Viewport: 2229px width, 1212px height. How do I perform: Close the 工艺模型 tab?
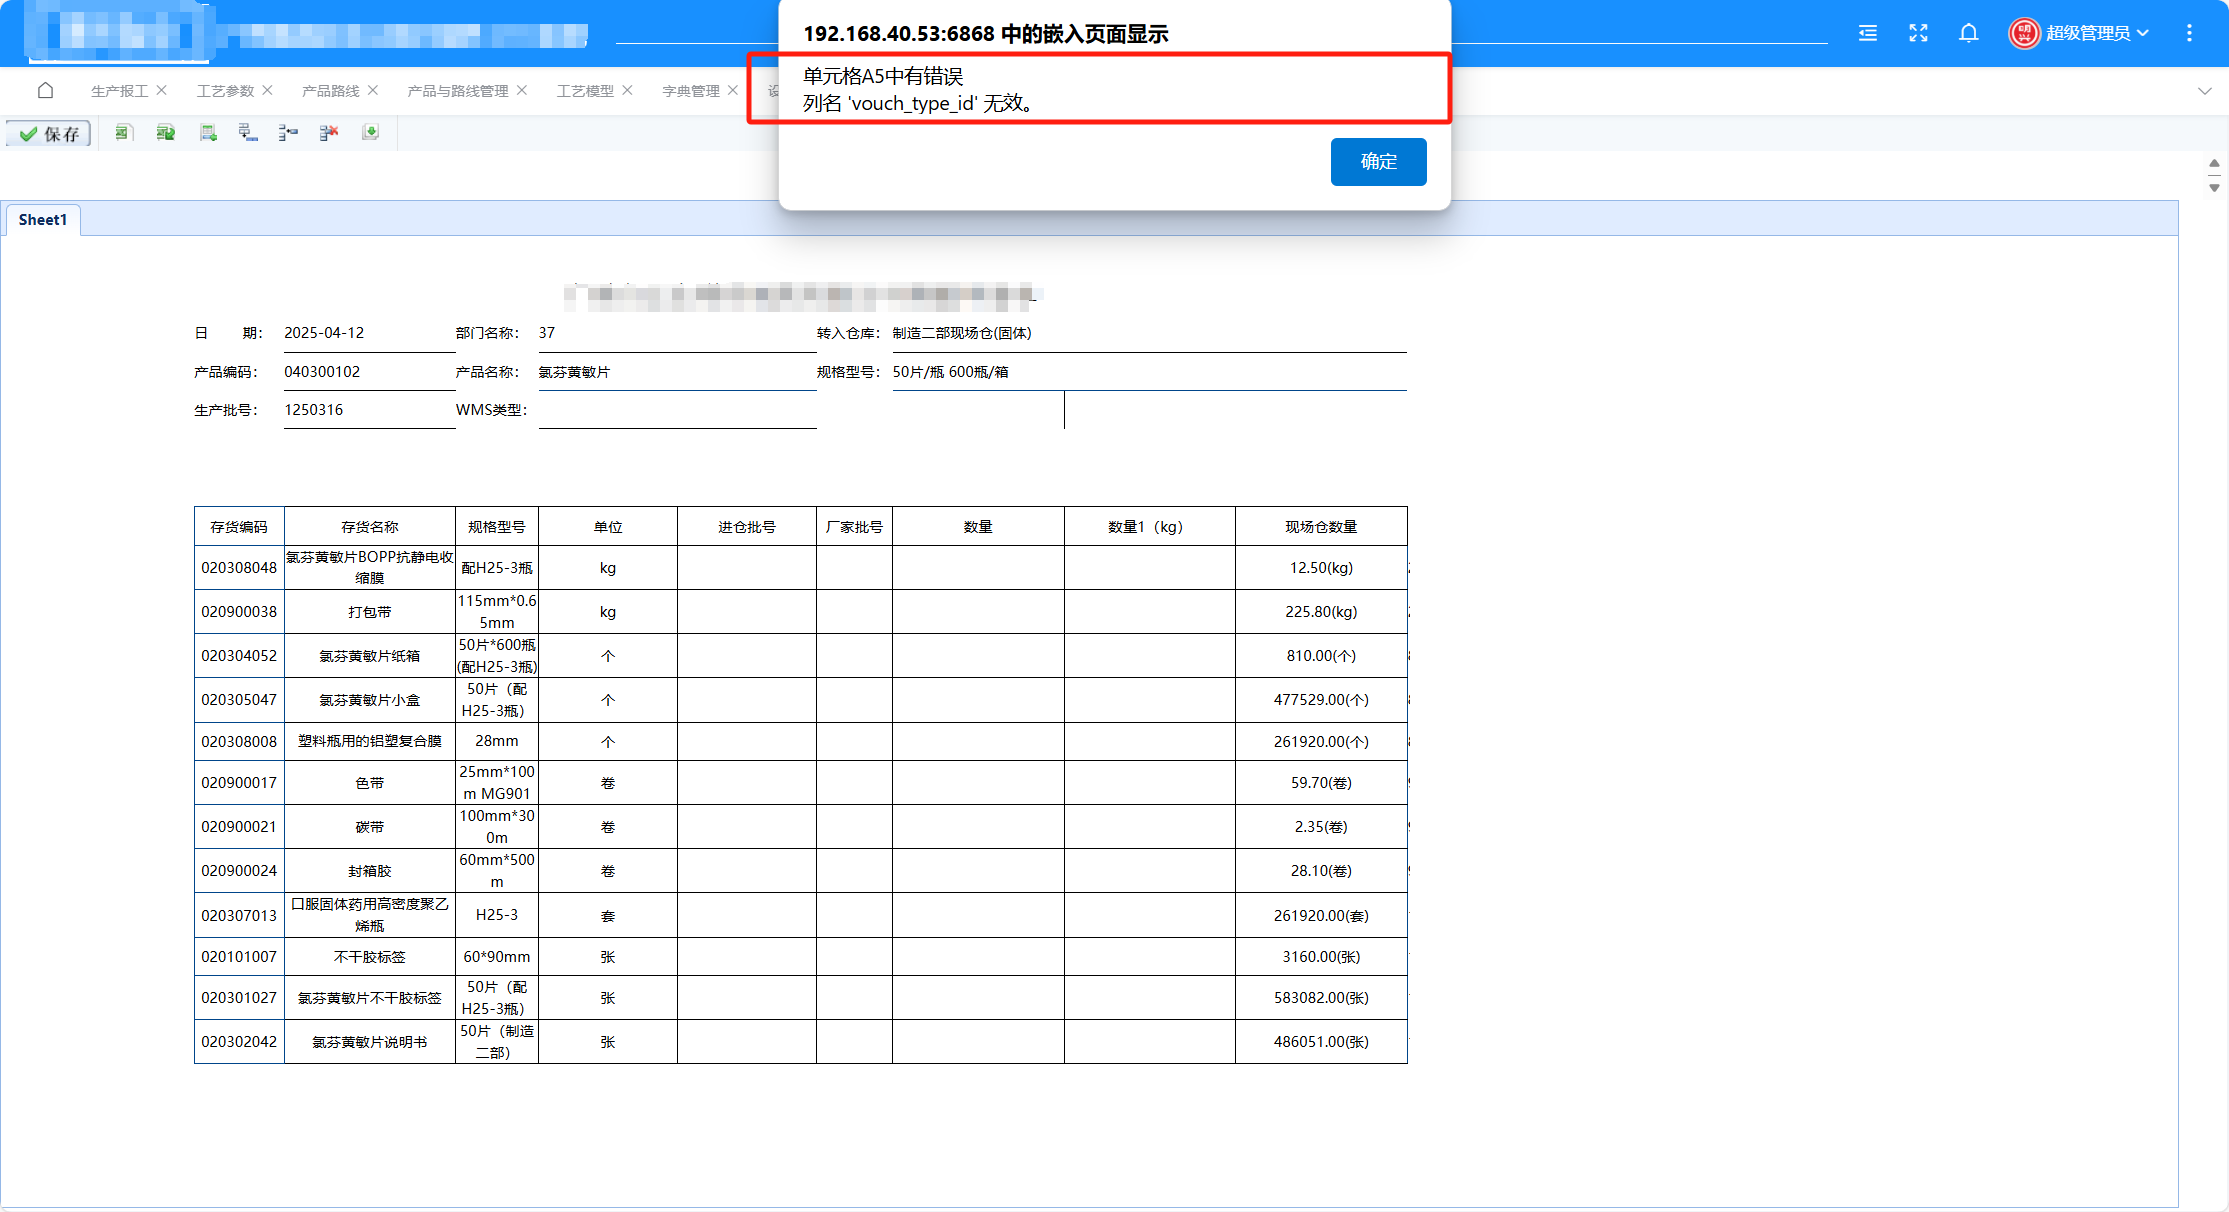tap(627, 90)
